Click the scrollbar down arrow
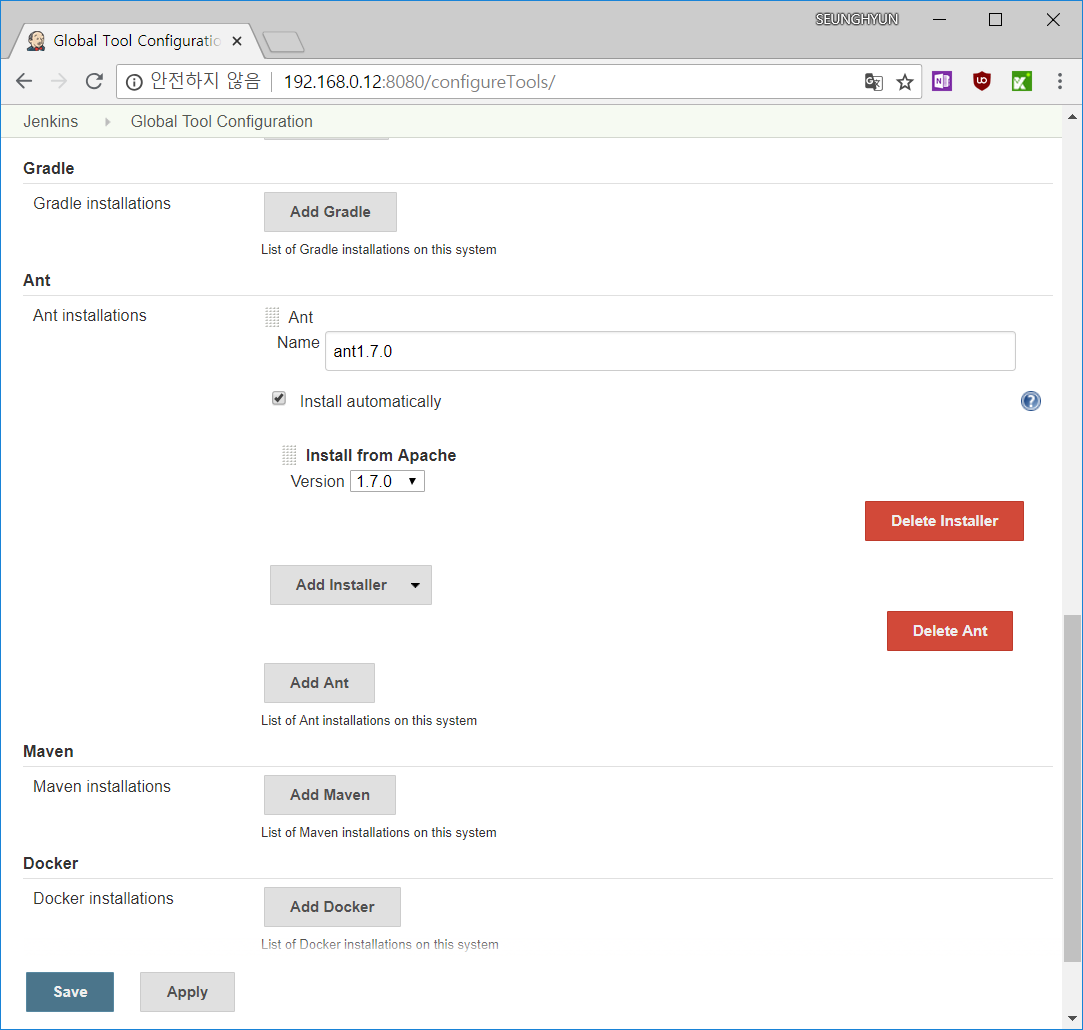 pos(1072,1018)
